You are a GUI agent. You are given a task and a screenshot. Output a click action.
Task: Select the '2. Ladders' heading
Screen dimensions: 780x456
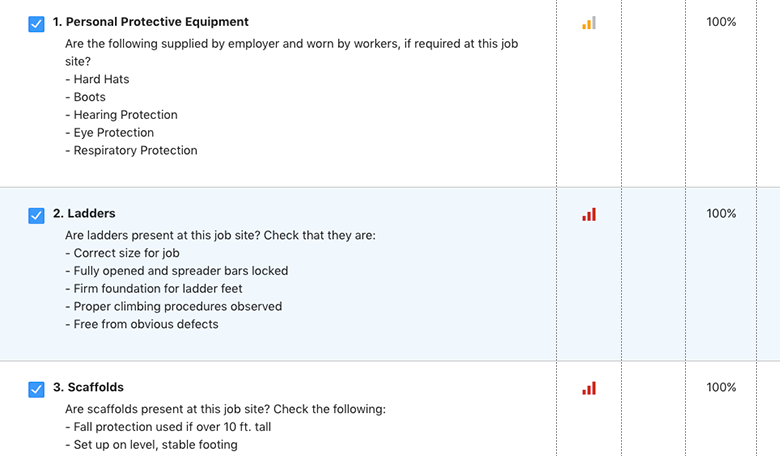(x=84, y=214)
